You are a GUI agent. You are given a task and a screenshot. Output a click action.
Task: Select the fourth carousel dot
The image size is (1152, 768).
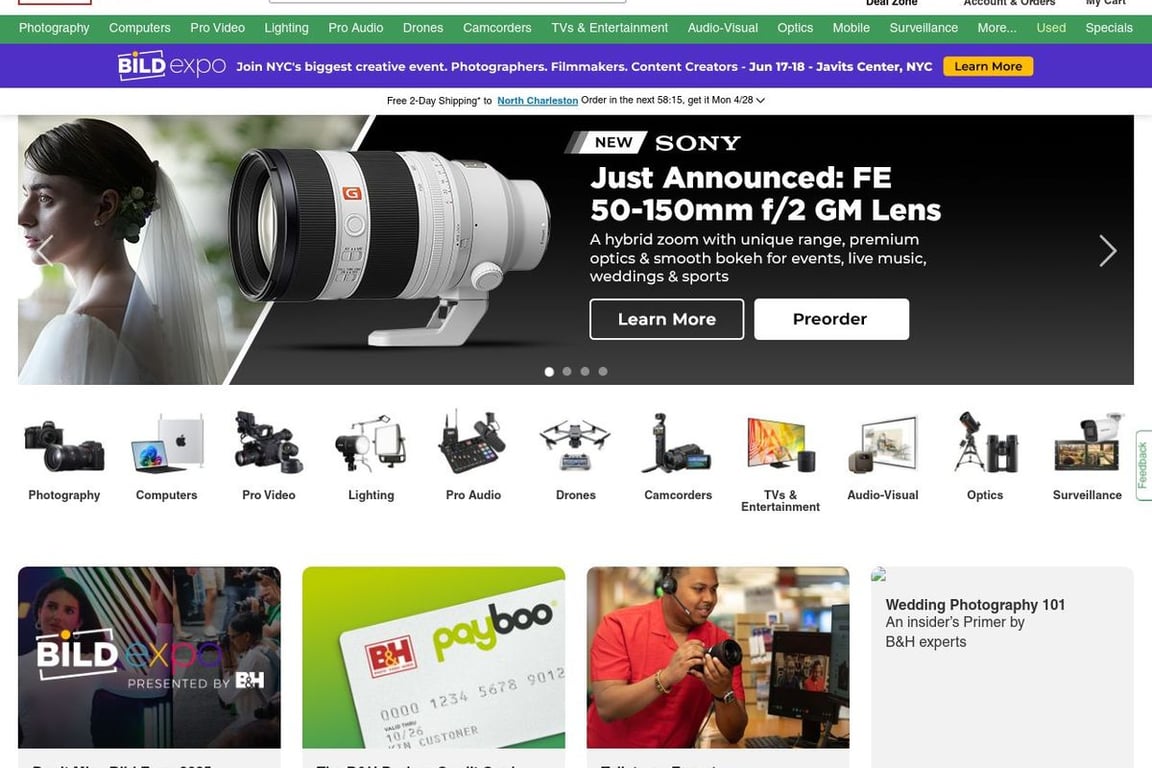pos(603,372)
